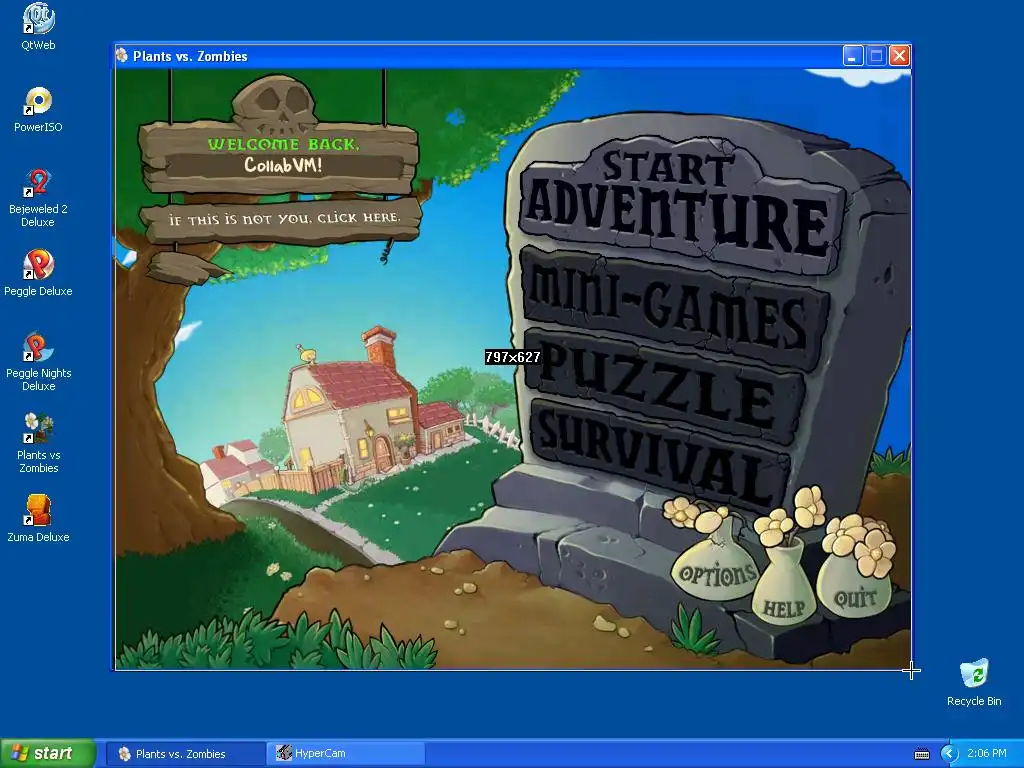
Task: Click the flower icon in the window title bar
Action: pyautogui.click(x=122, y=56)
